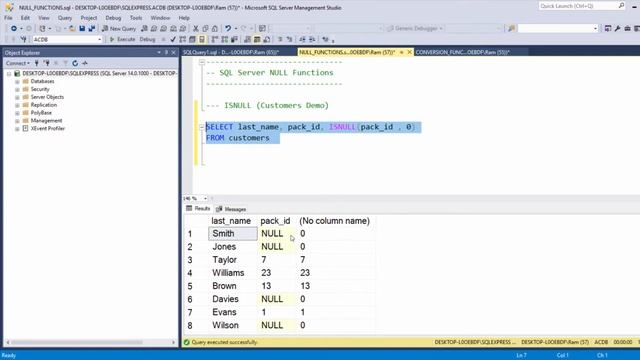Select XEvent Profiler tree item

(48, 129)
